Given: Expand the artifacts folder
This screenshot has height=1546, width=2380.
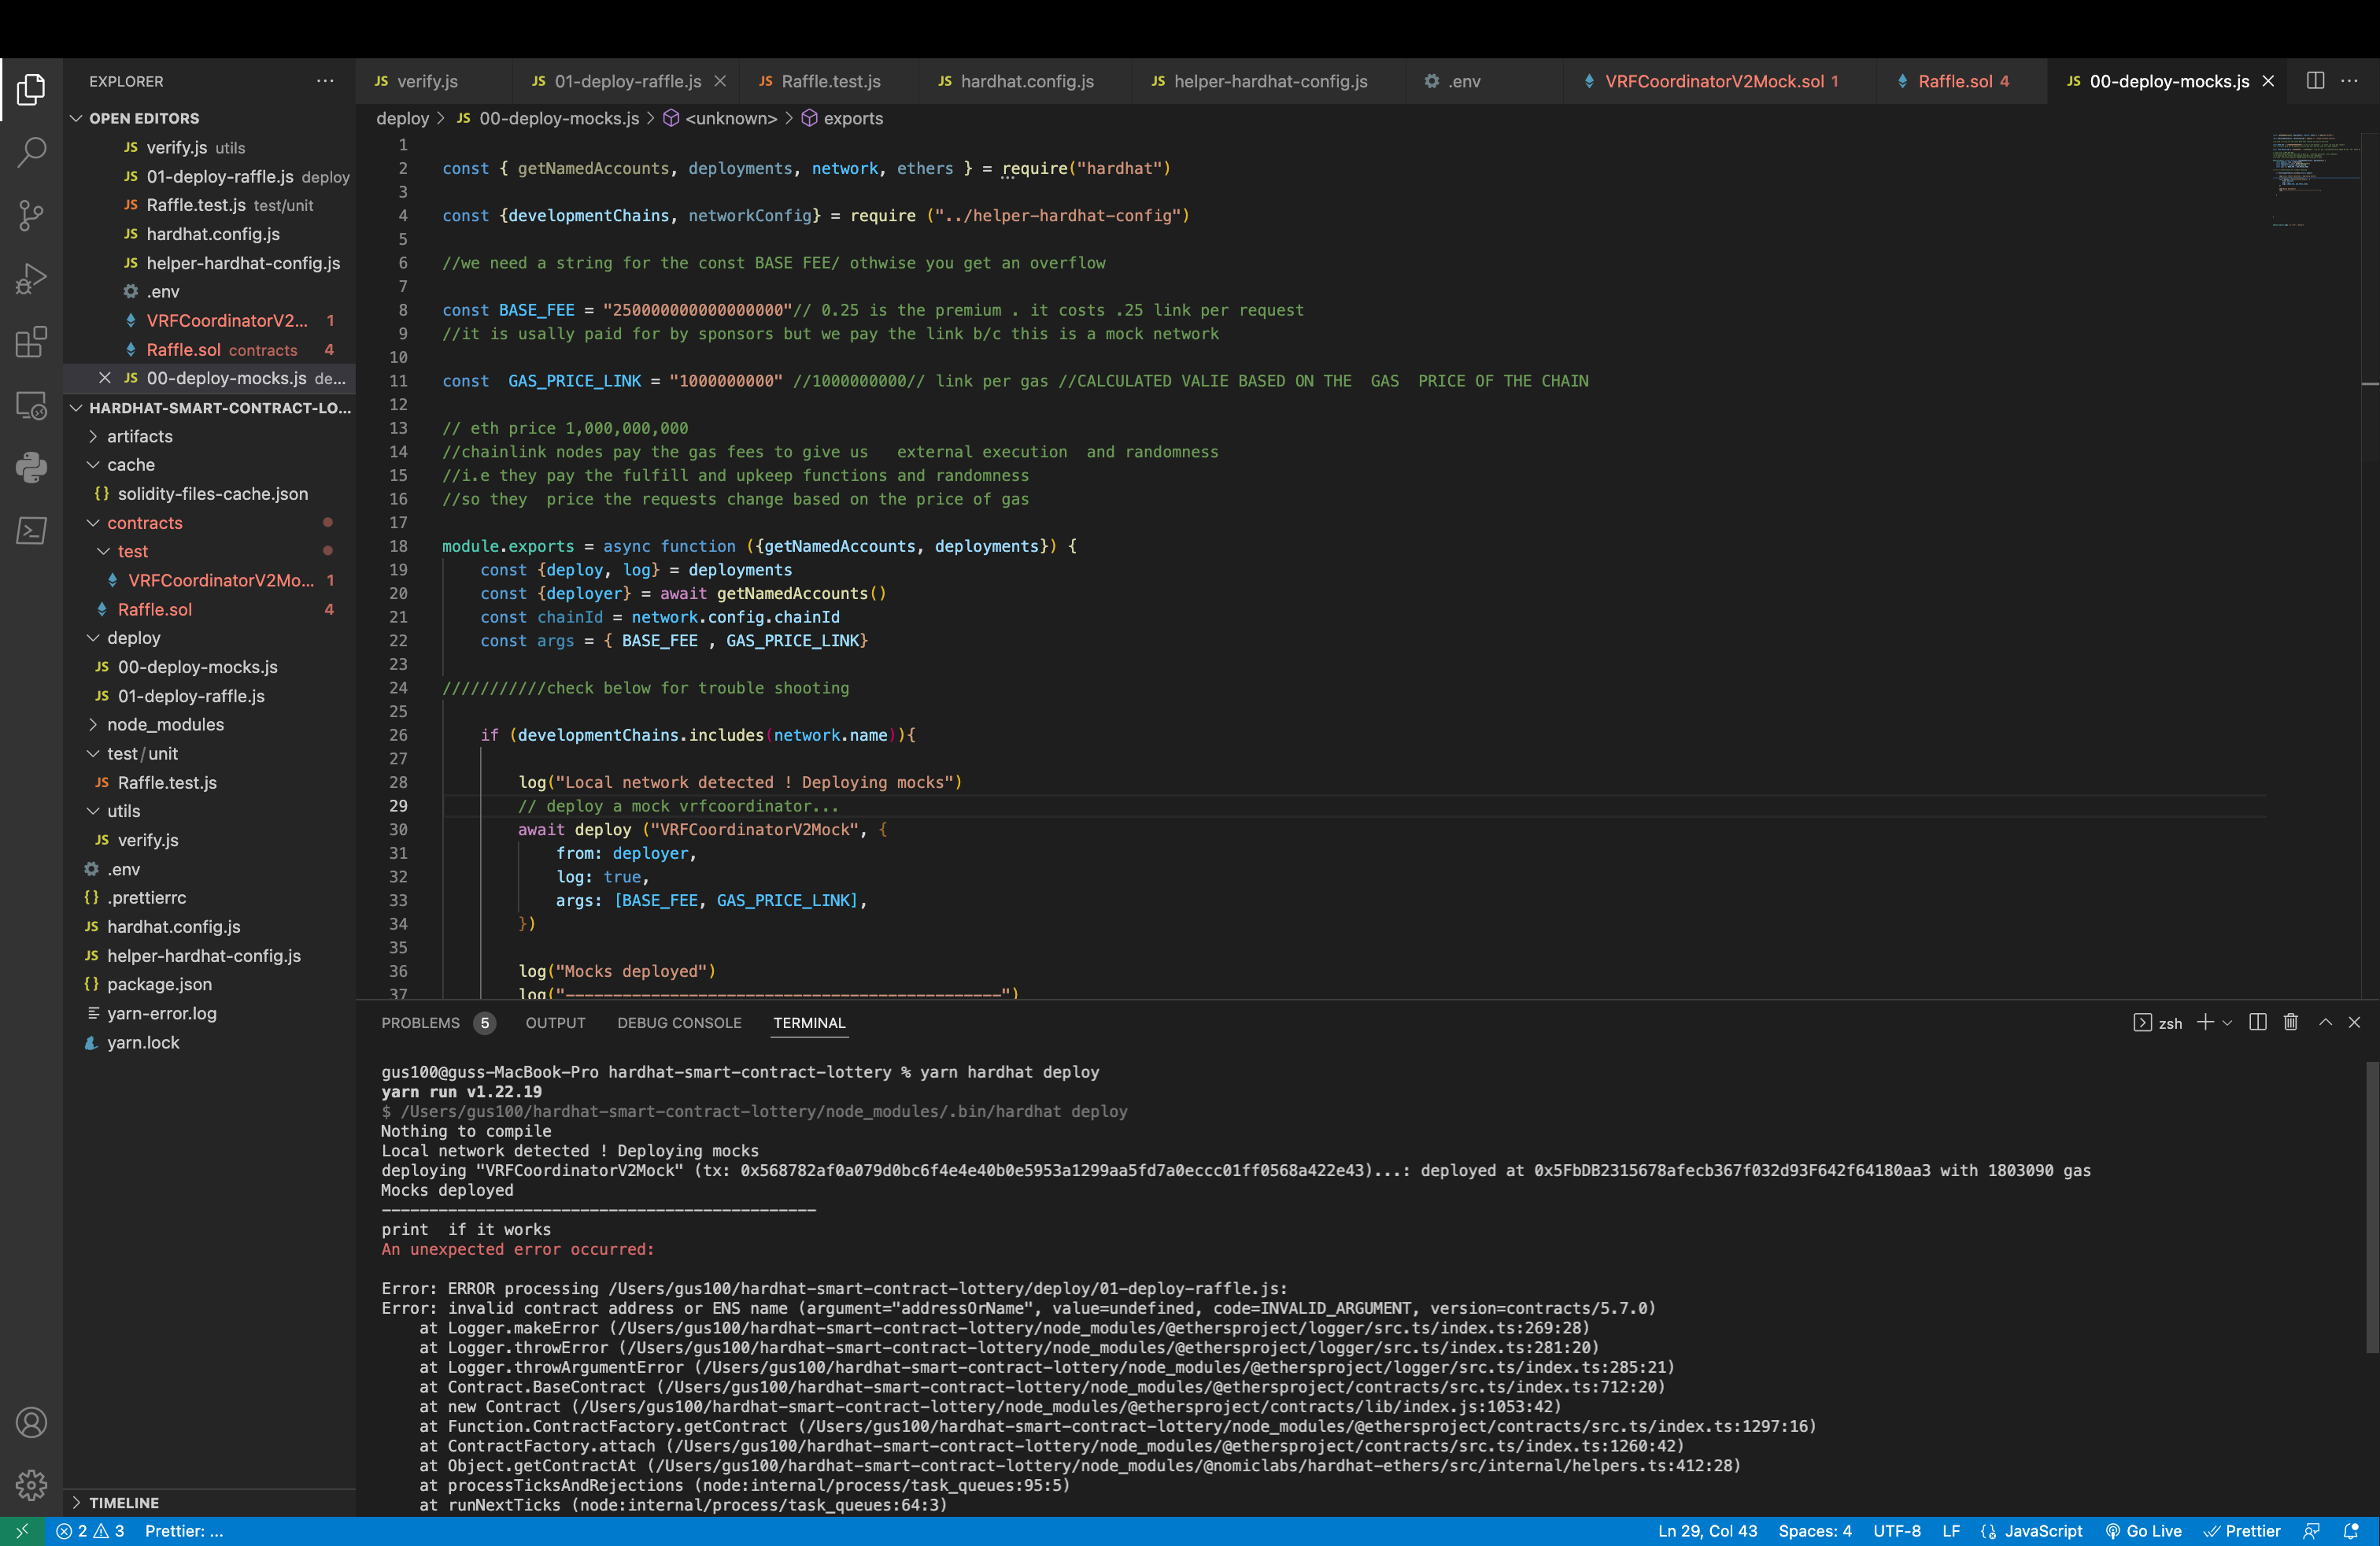Looking at the screenshot, I should (210, 436).
